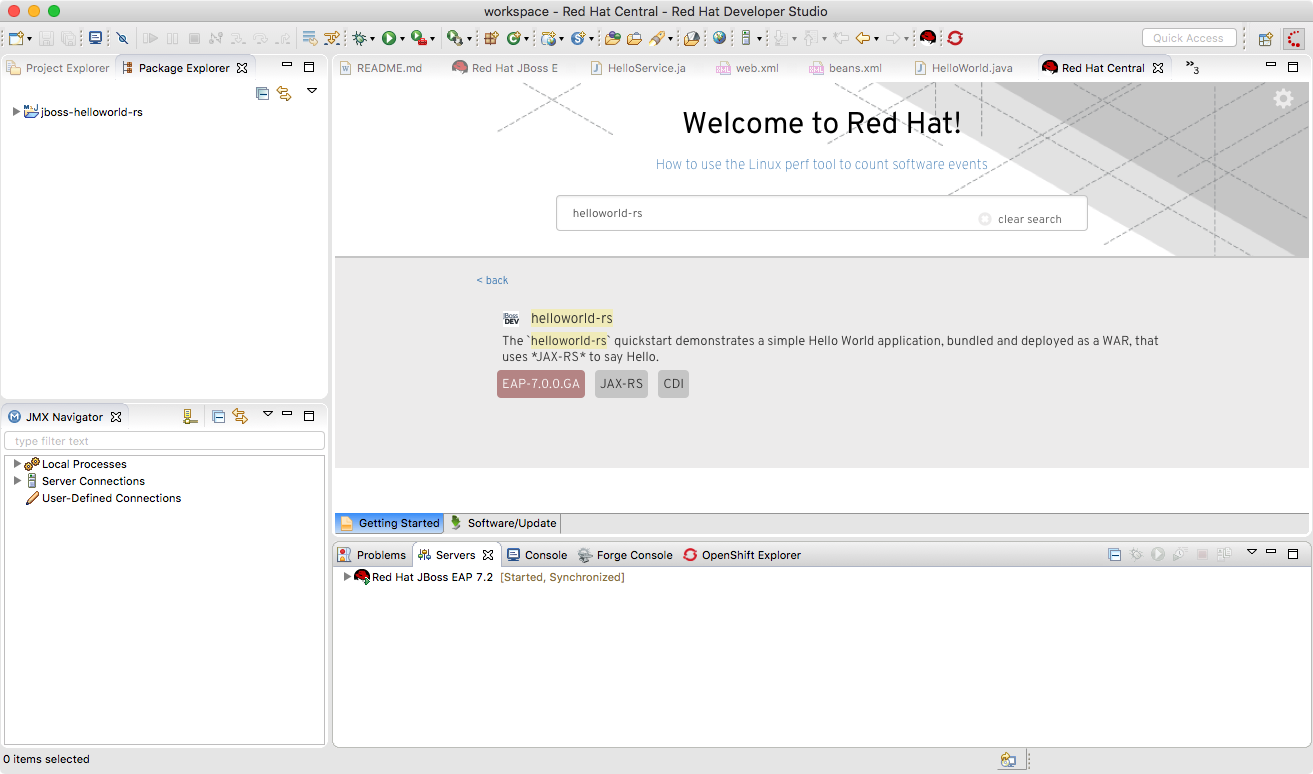Click the Red Hat perspective dotted icon
This screenshot has height=774, width=1313.
pyautogui.click(x=1295, y=39)
